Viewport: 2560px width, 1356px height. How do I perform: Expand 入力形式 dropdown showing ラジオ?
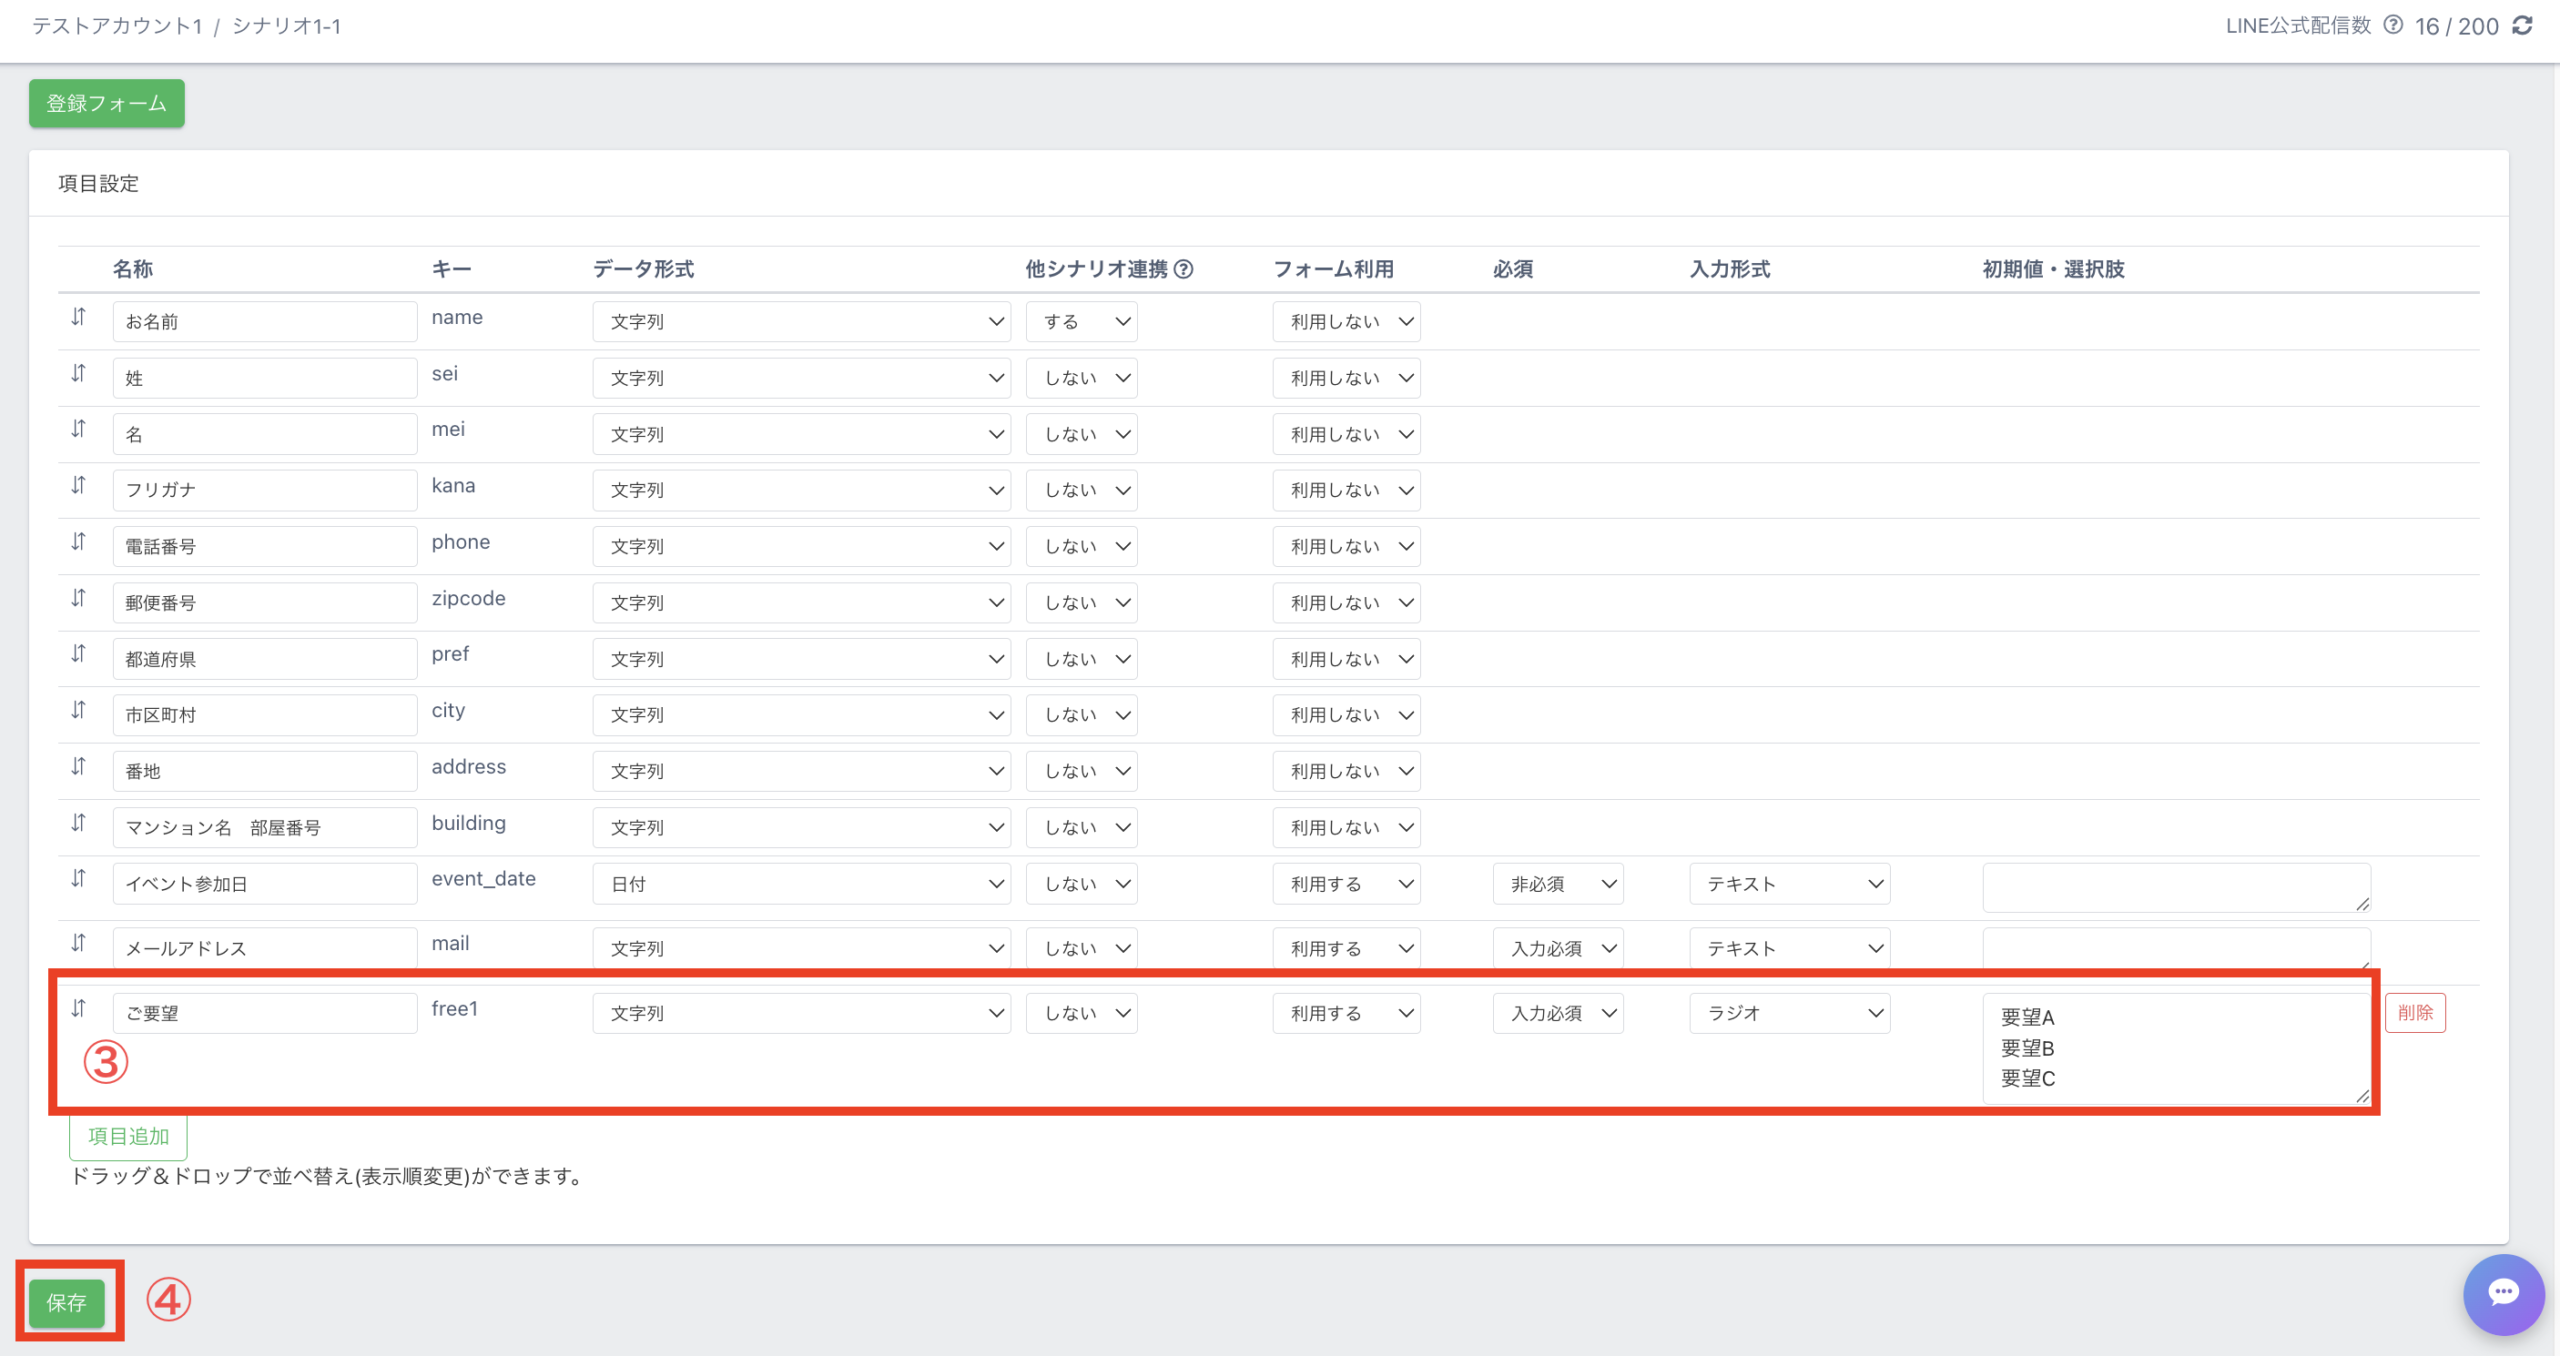pyautogui.click(x=1789, y=1013)
